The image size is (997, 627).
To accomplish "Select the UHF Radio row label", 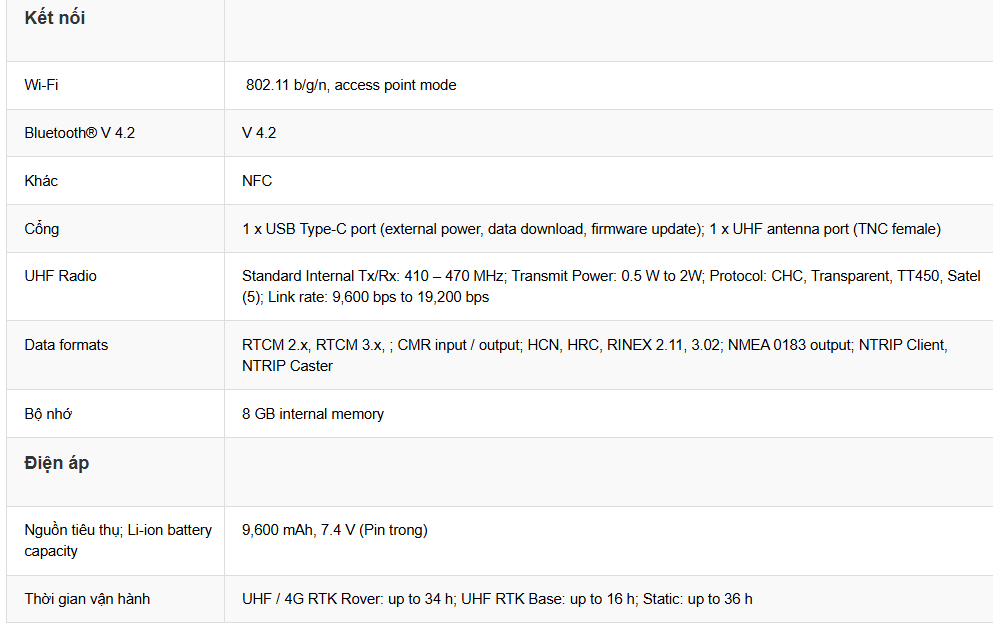I will (x=60, y=276).
